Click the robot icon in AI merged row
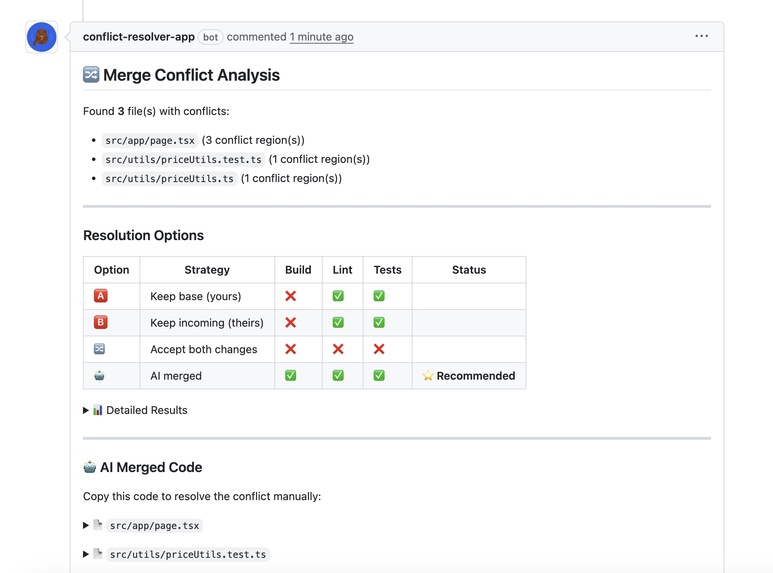This screenshot has width=773, height=573. click(100, 376)
